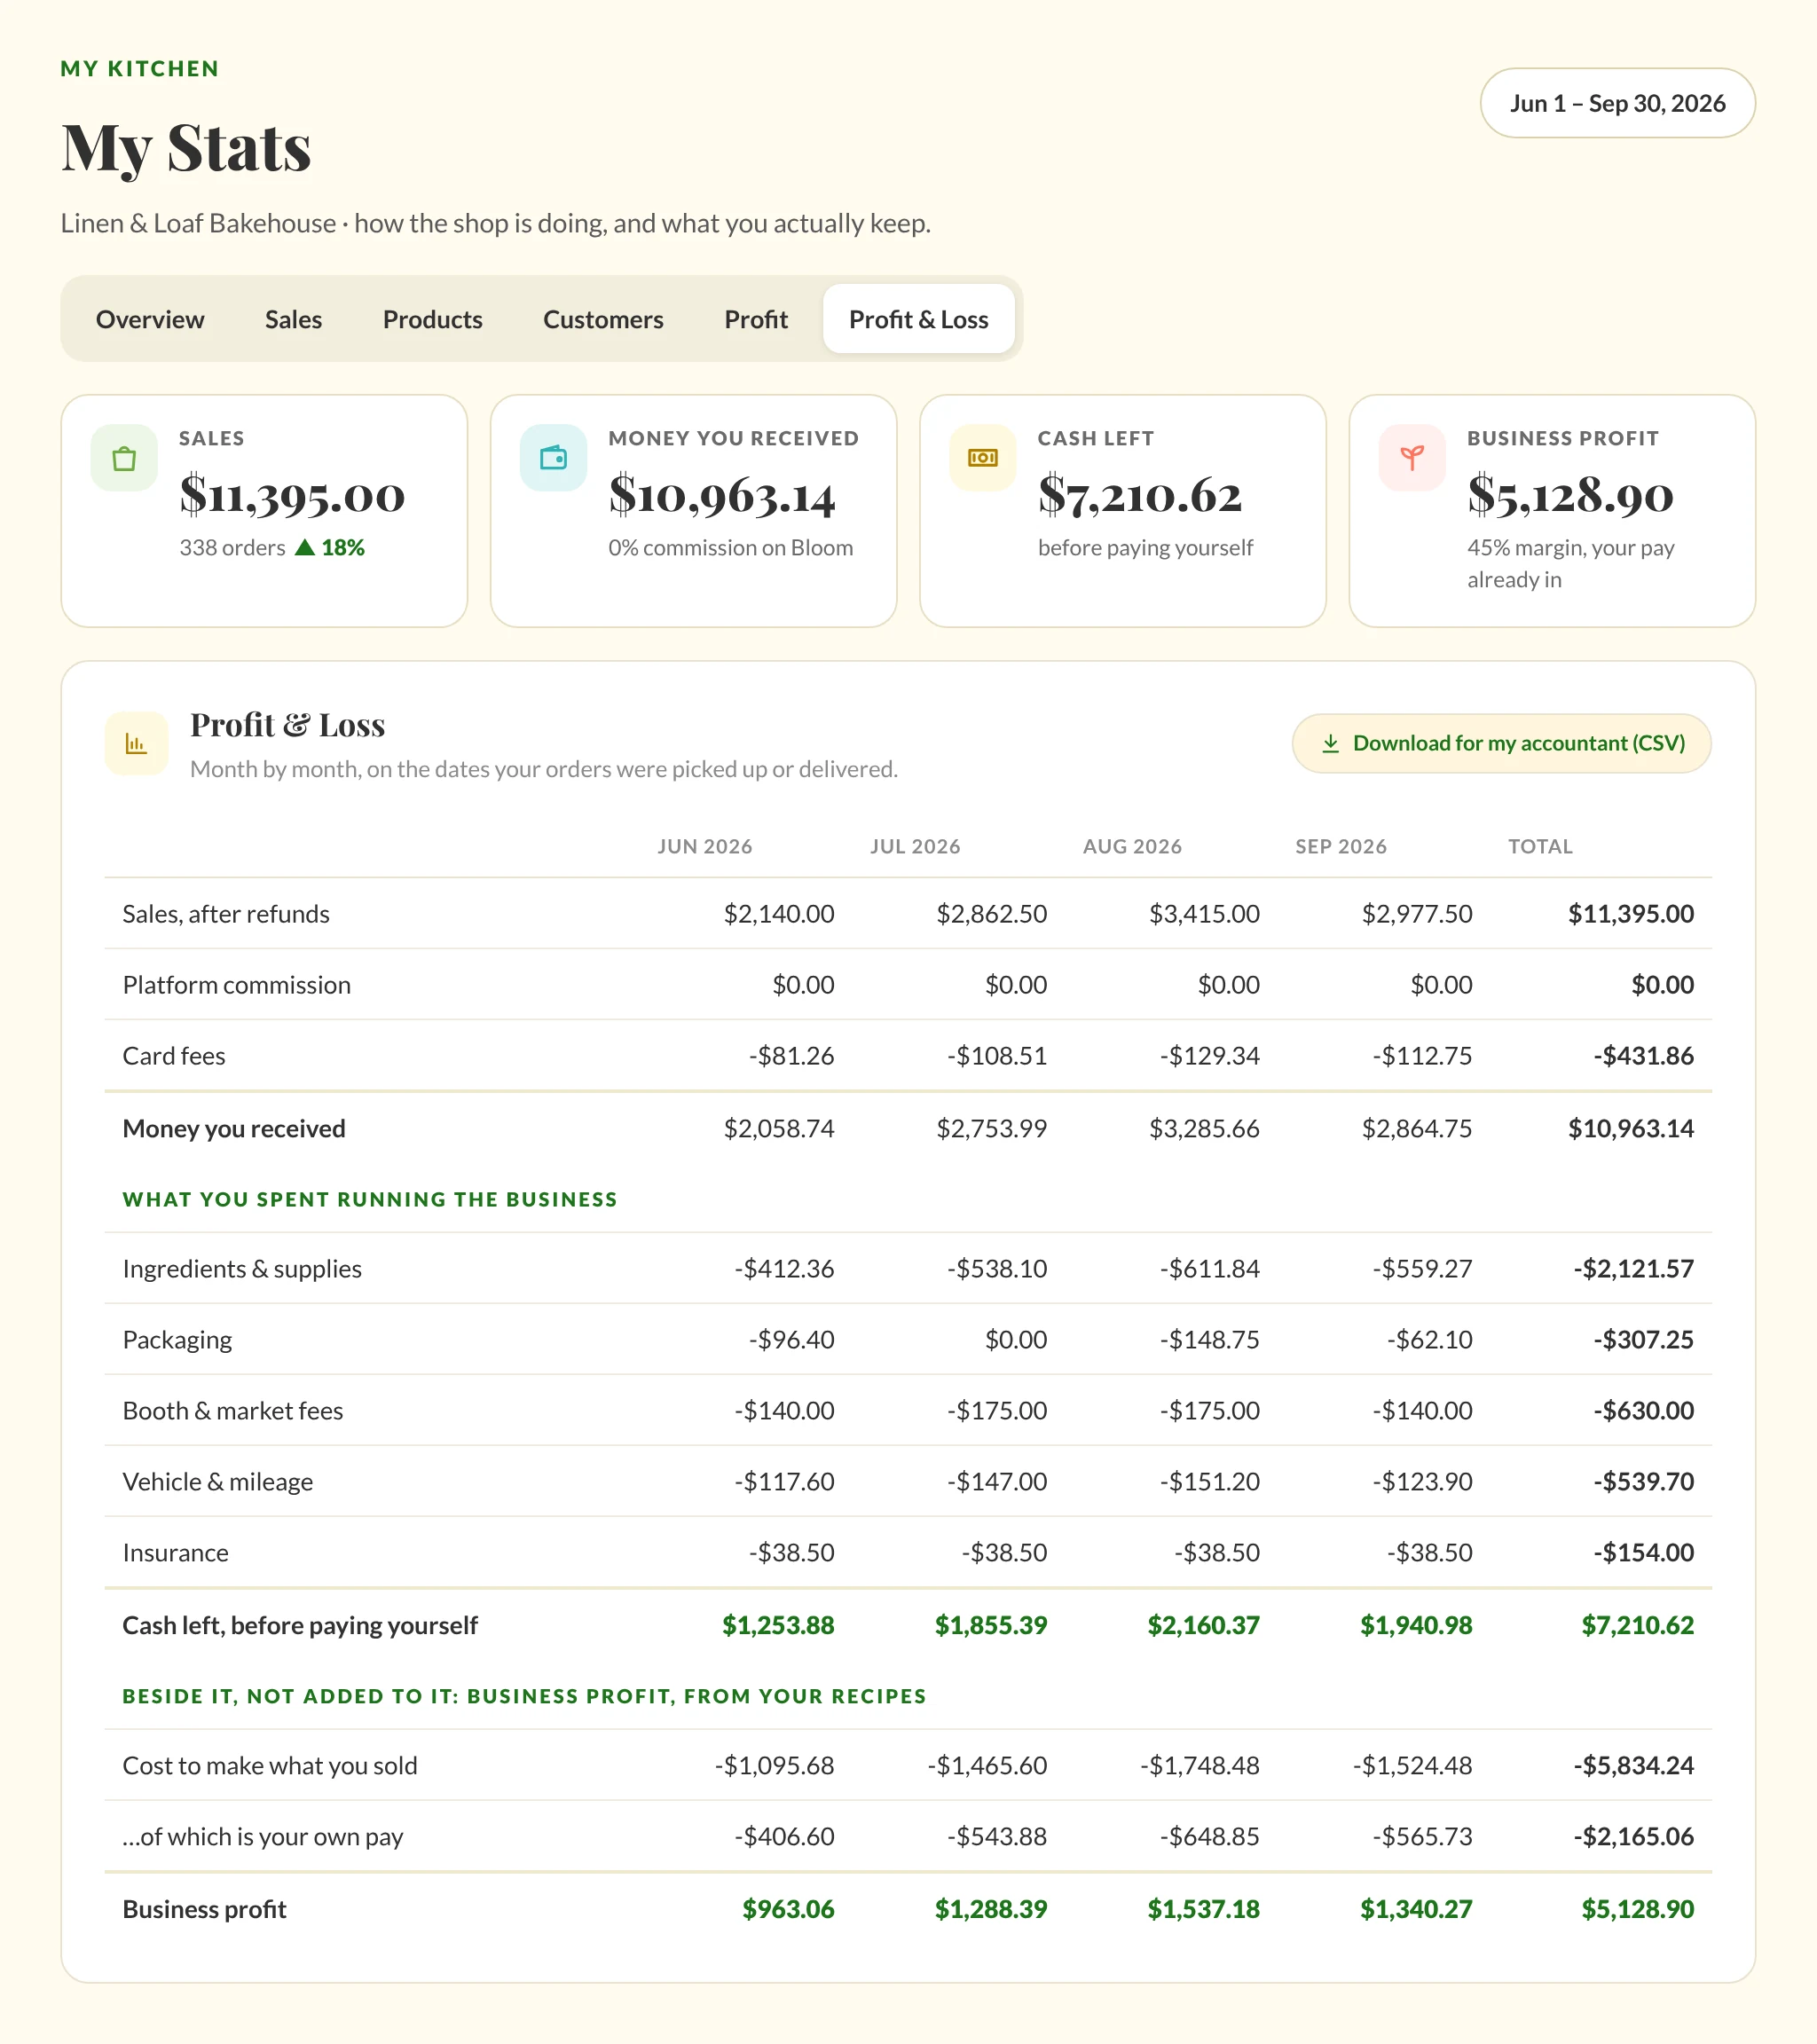
Task: Click the banknote icon on Cash Left card
Action: click(983, 459)
